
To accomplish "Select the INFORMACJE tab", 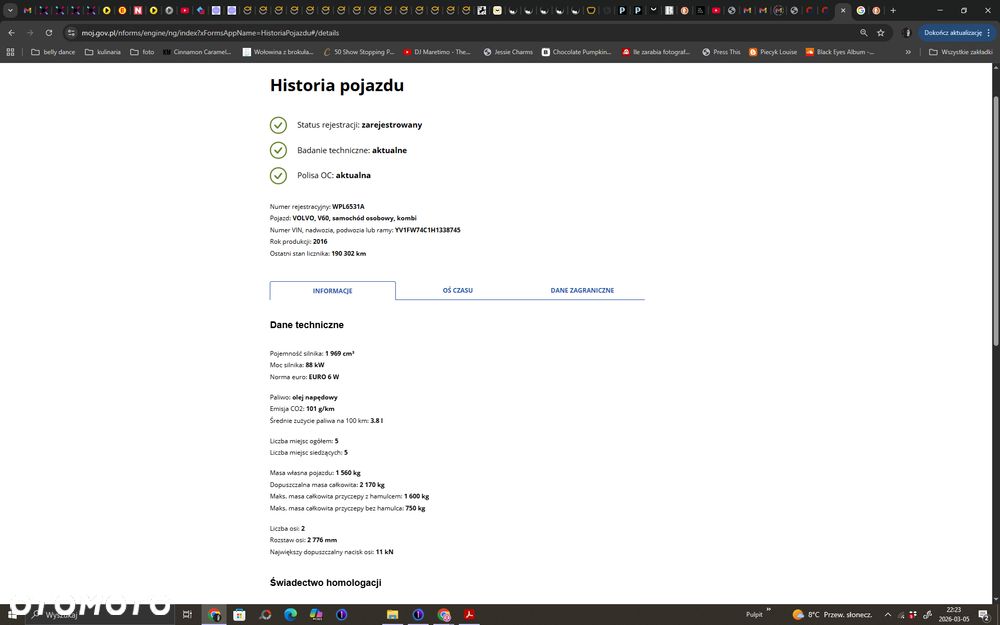I will pyautogui.click(x=332, y=290).
